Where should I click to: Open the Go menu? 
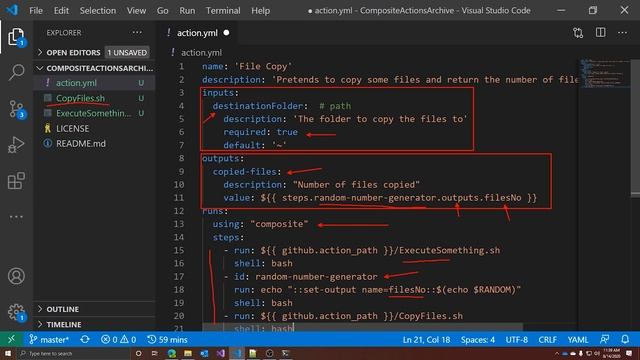tap(162, 11)
